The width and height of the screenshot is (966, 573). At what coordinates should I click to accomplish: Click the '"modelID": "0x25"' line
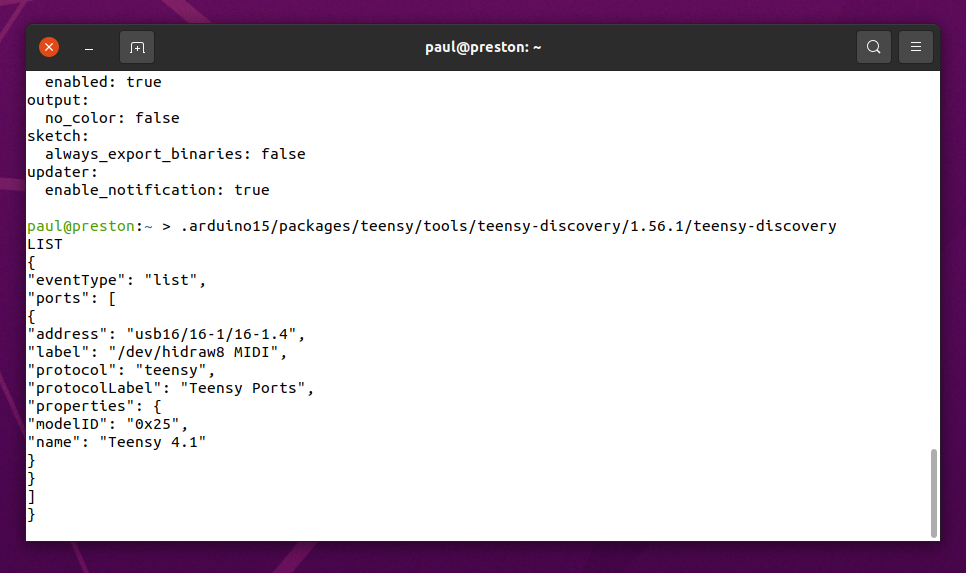[108, 425]
